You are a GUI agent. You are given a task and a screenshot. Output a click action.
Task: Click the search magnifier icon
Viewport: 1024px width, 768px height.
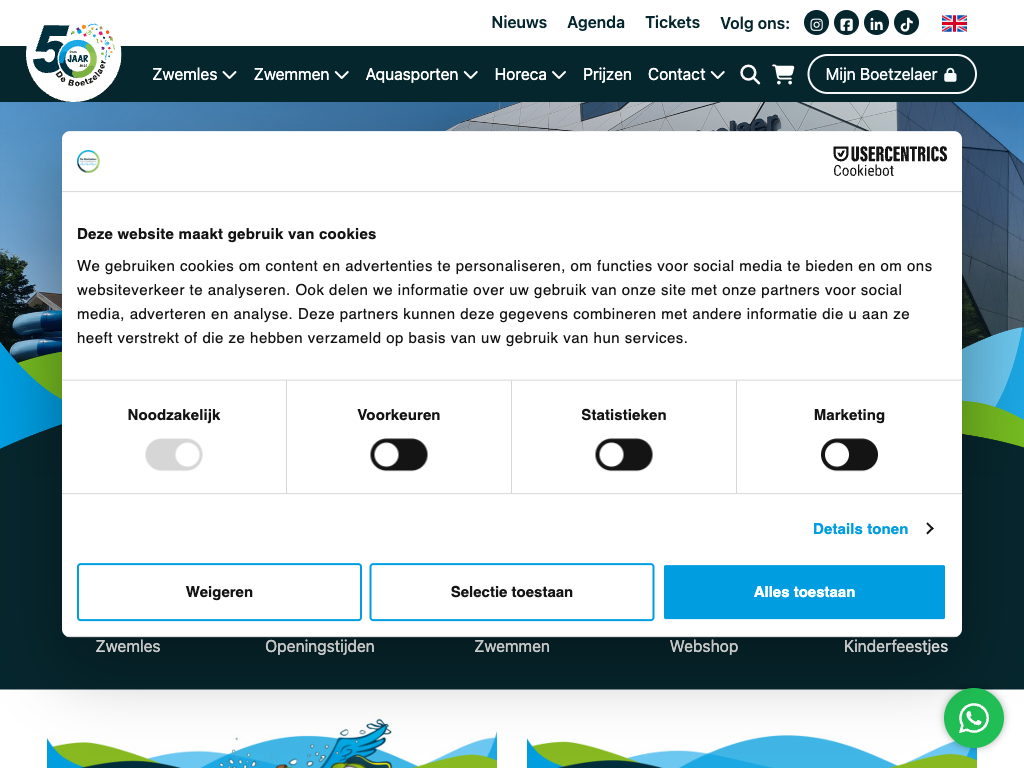tap(750, 74)
